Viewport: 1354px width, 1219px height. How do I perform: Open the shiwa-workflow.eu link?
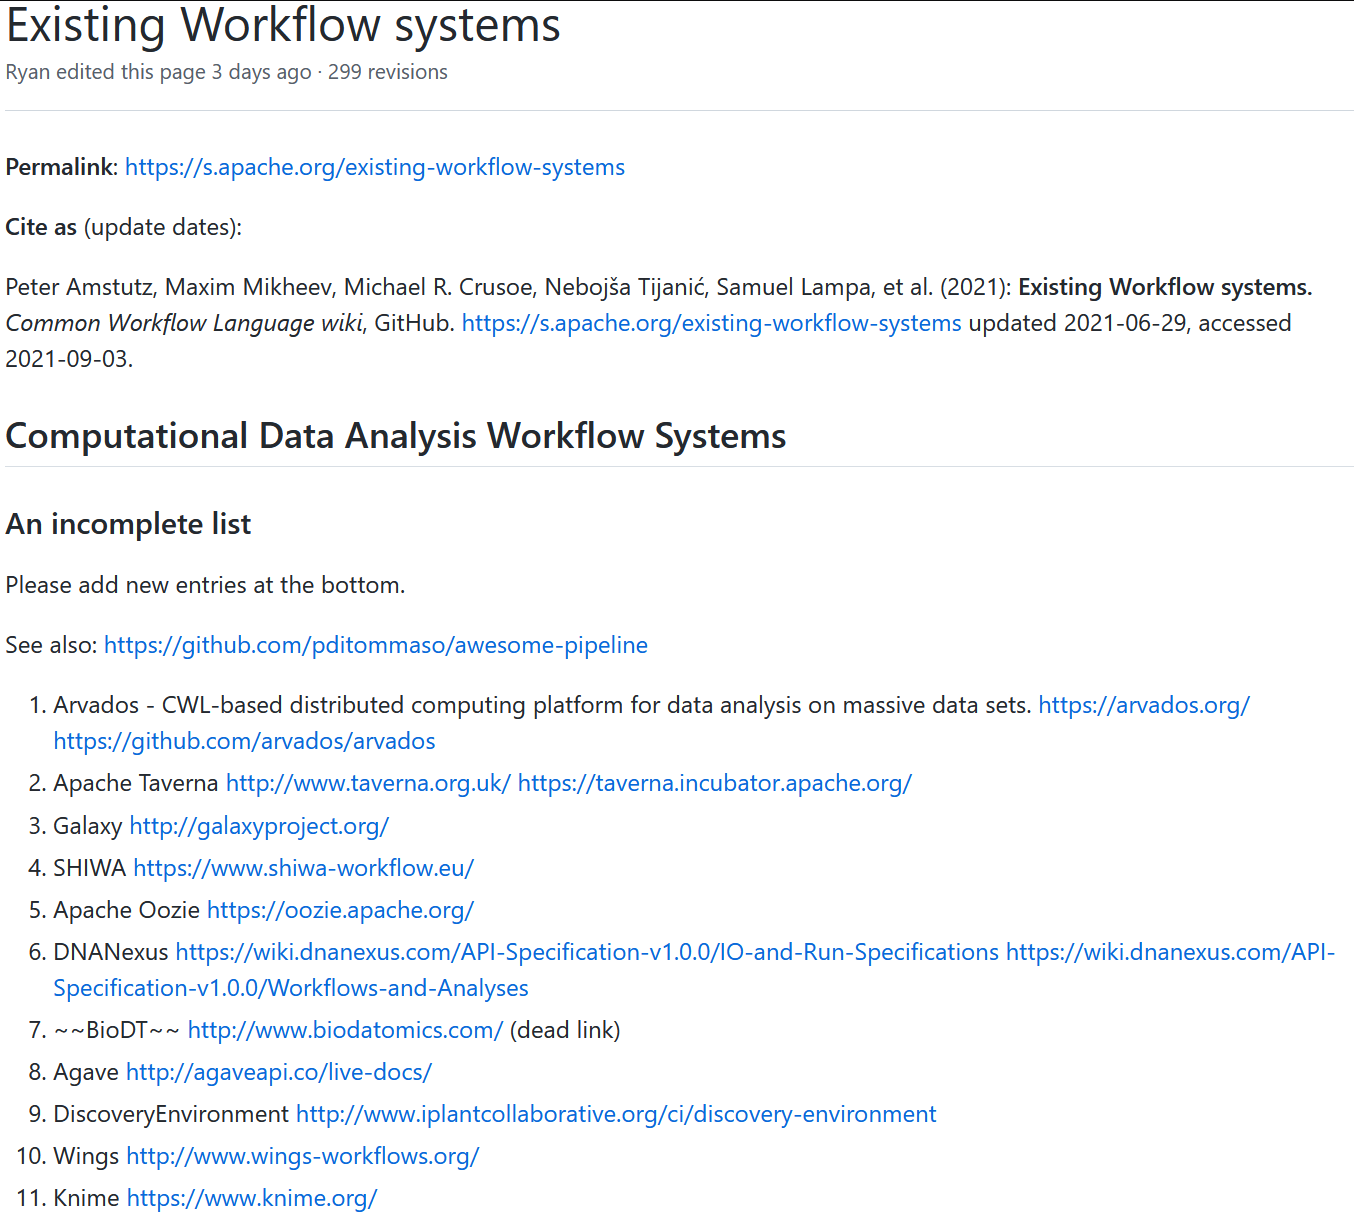pyautogui.click(x=303, y=868)
